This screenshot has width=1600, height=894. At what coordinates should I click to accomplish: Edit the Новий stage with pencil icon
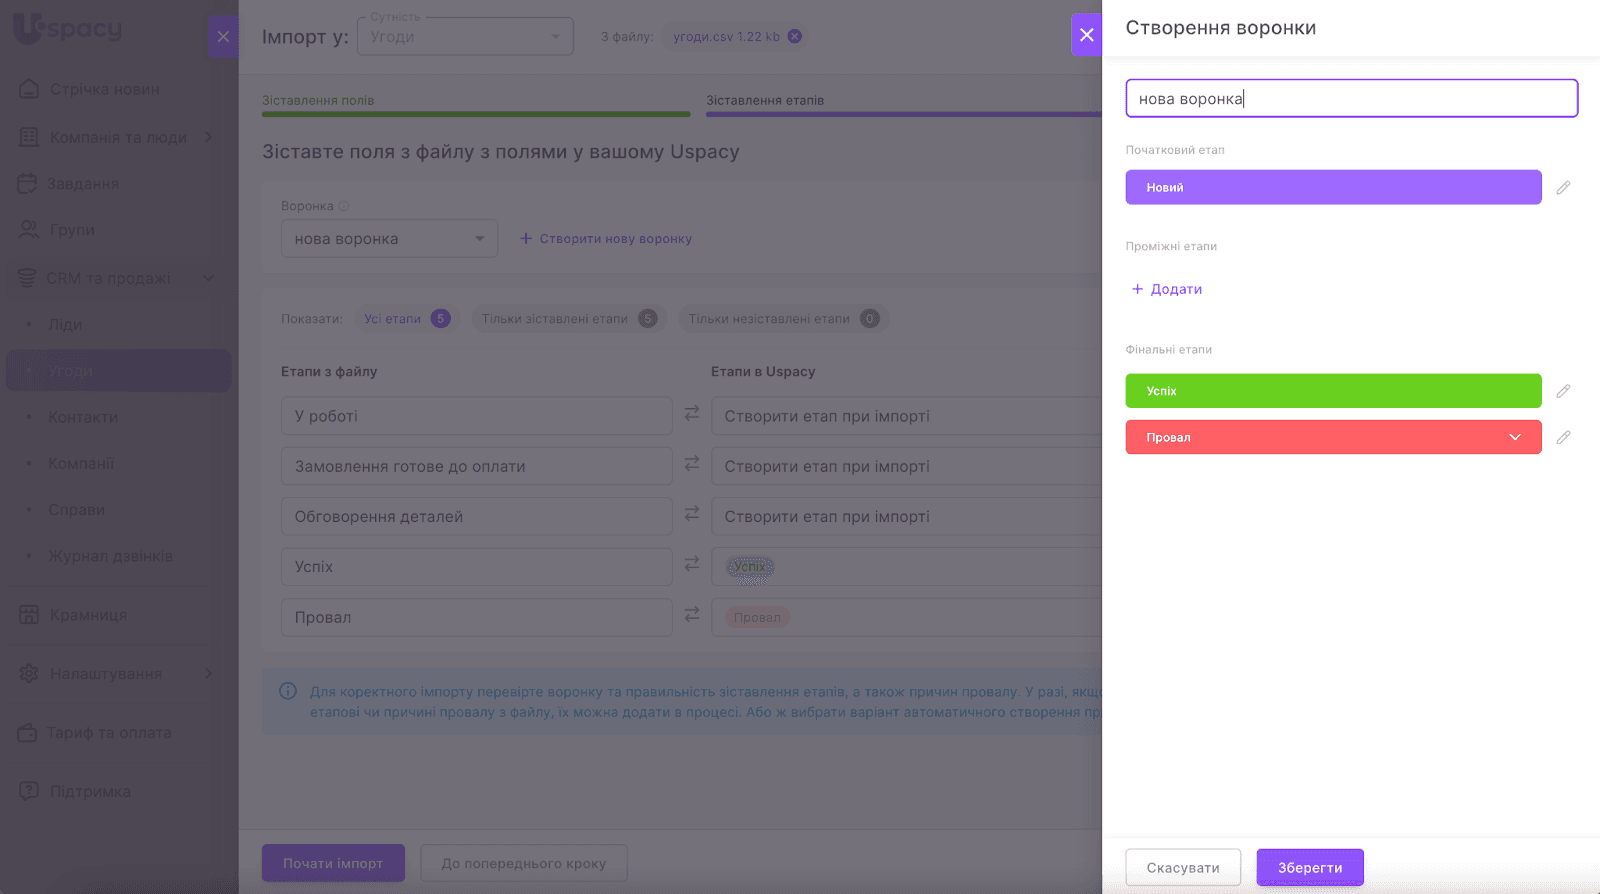pos(1563,187)
